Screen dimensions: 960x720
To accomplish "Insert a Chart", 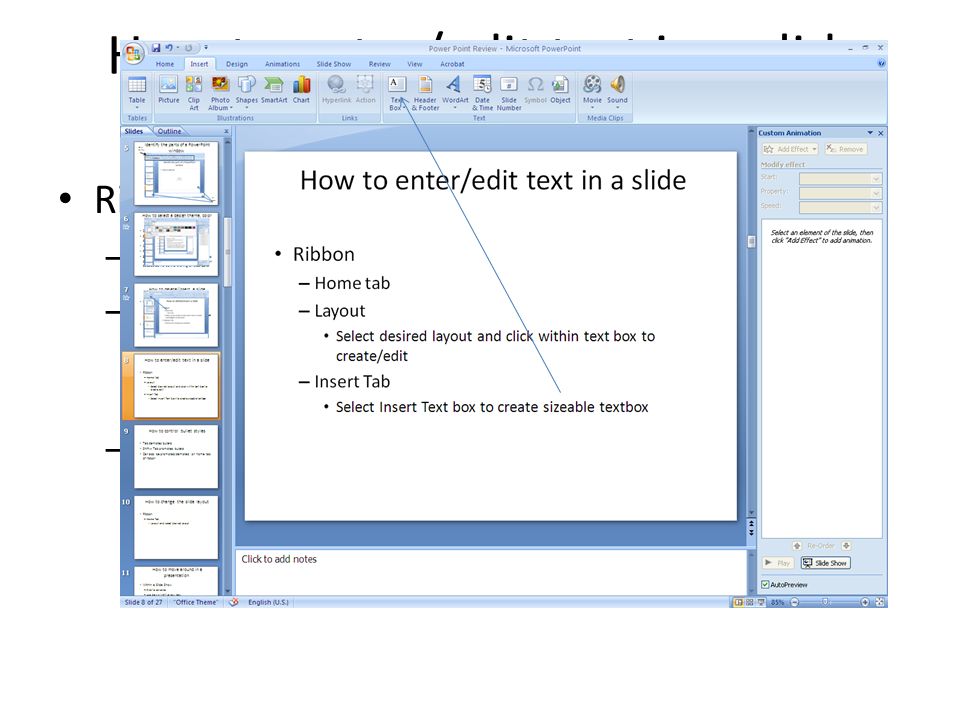I will pyautogui.click(x=301, y=89).
